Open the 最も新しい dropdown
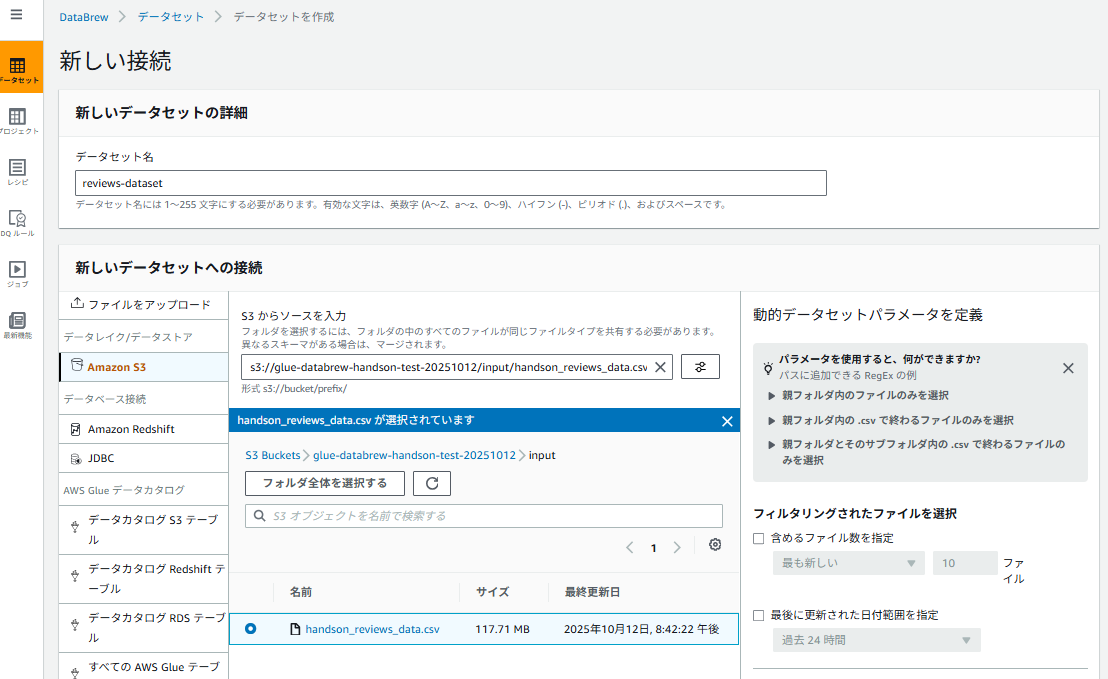The width and height of the screenshot is (1108, 679). (x=849, y=563)
